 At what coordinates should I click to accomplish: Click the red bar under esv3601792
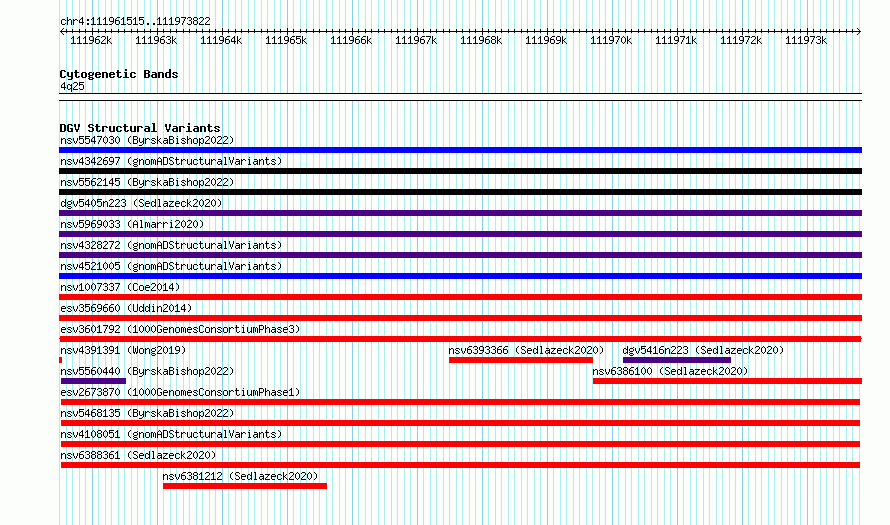pyautogui.click(x=460, y=339)
